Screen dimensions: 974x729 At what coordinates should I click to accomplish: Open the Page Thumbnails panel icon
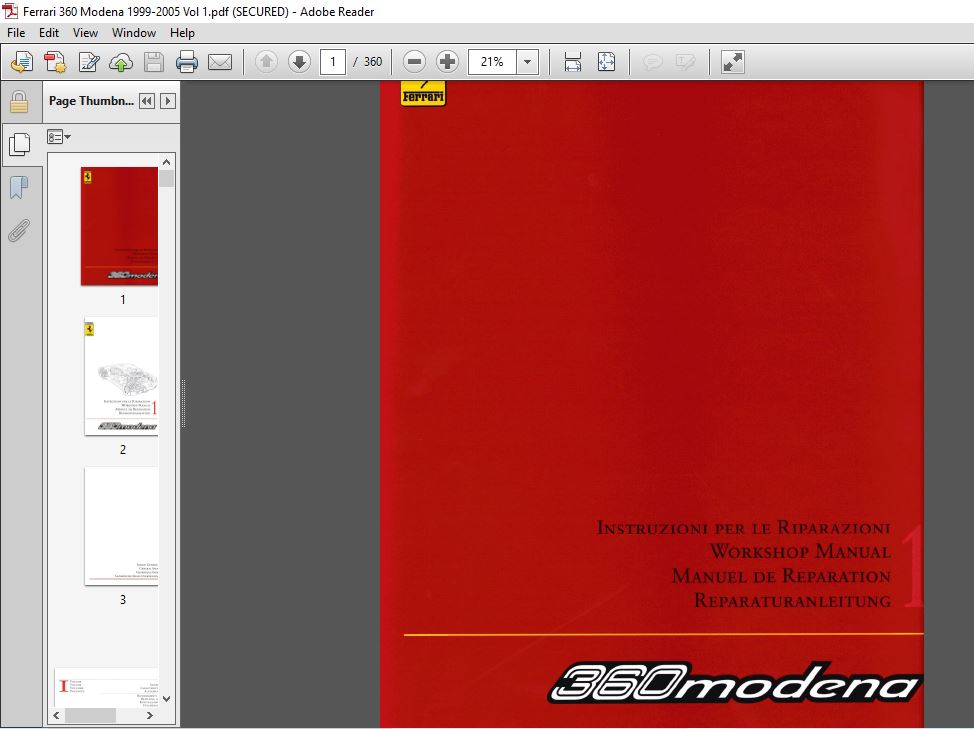20,145
